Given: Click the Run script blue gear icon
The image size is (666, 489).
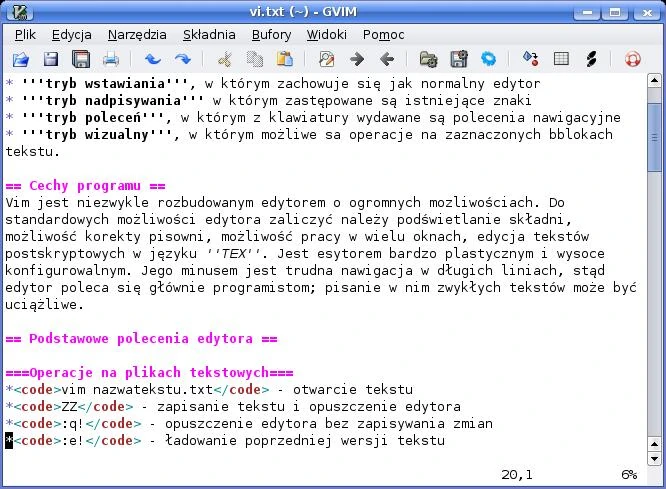Looking at the screenshot, I should pyautogui.click(x=488, y=59).
